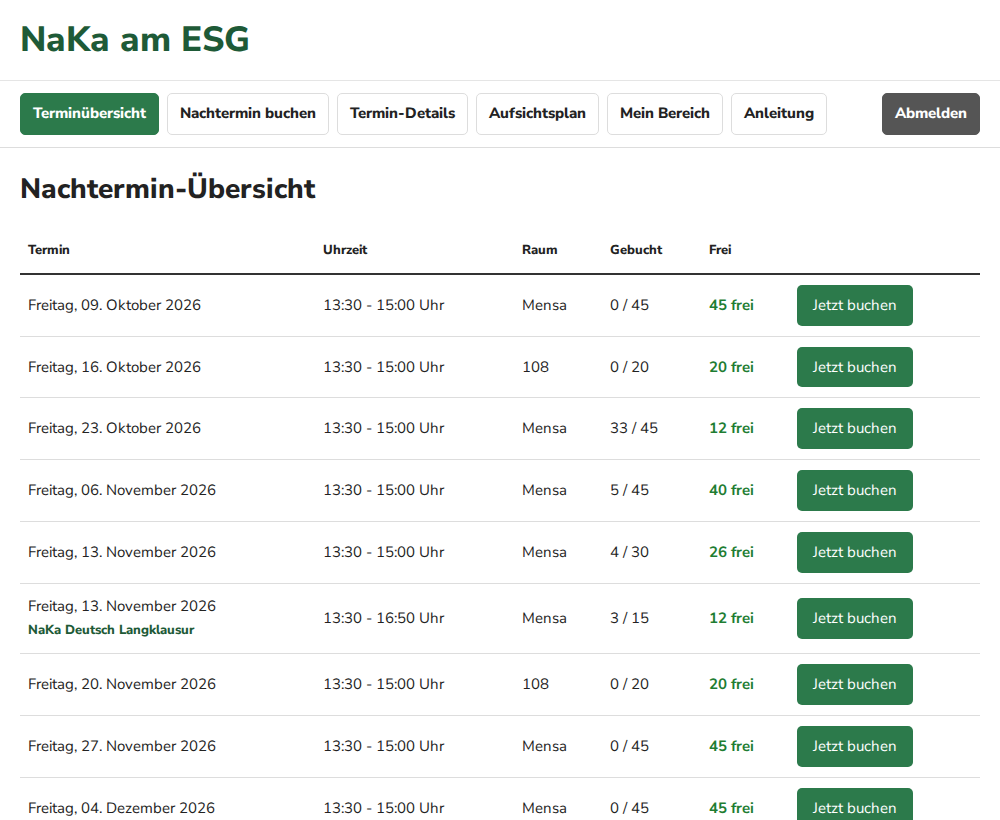
Task: Click the 5 / 45 booked count
Action: (x=629, y=490)
